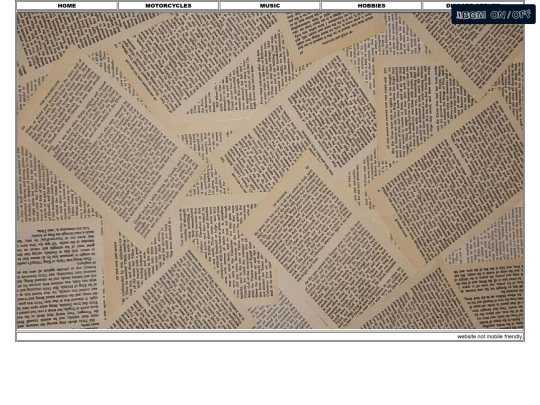This screenshot has height=405, width=540.
Task: Click the 'website not mobile friendly' footer text
Action: tap(489, 336)
